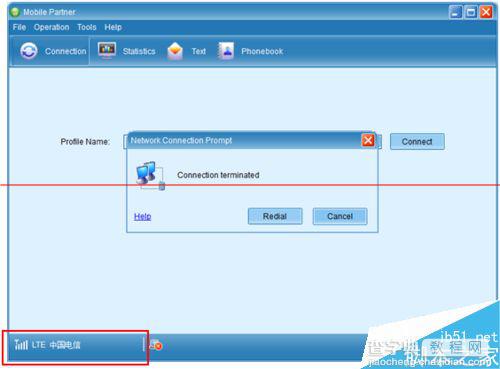
Task: Click the Mobile Partner green logo icon
Action: coord(15,12)
